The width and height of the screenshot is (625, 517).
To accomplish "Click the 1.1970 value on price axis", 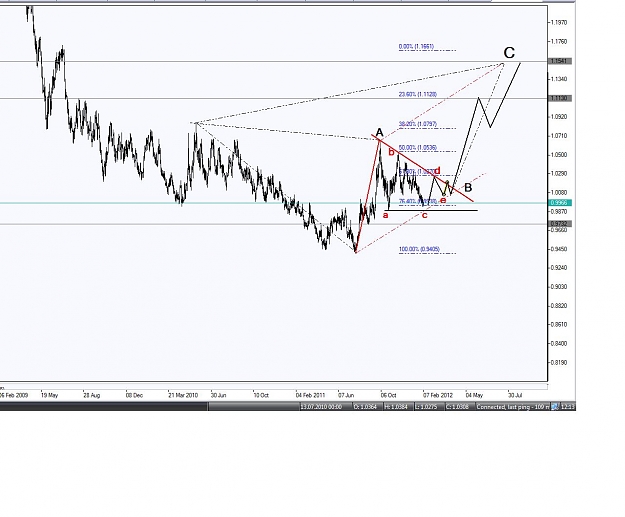I will pyautogui.click(x=558, y=23).
